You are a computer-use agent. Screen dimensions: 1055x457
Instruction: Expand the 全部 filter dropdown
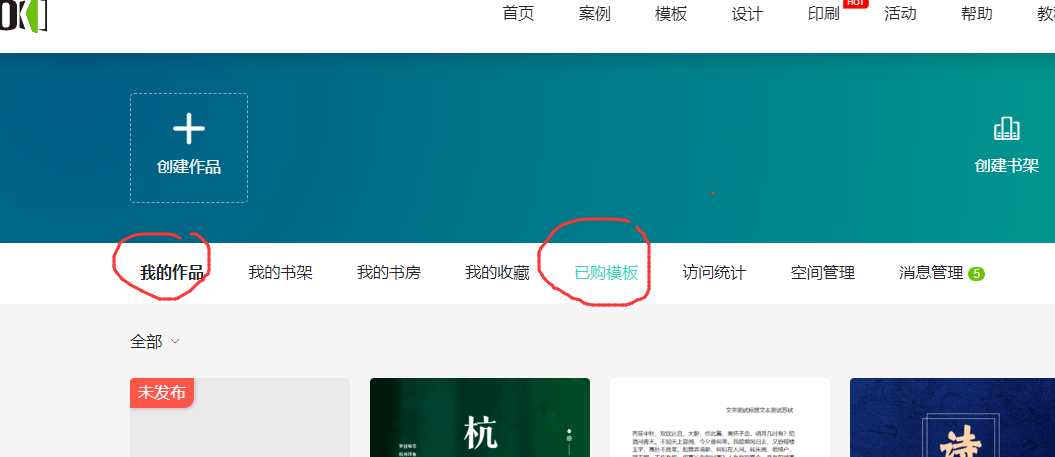coord(155,341)
